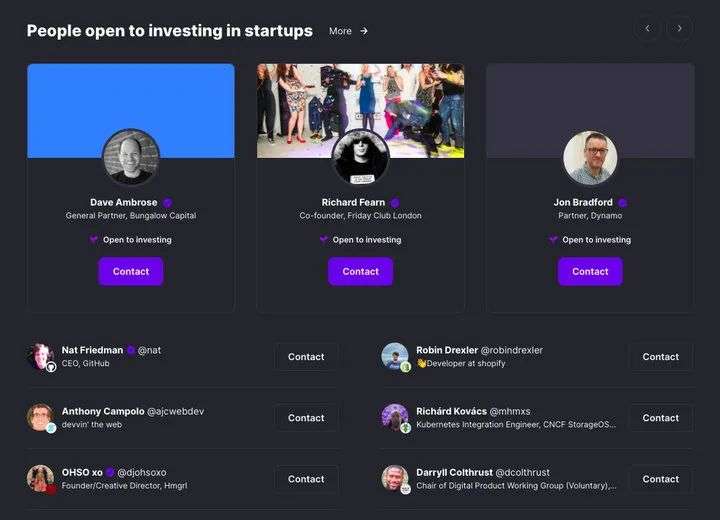Open Robin Drexler's avatar

tap(395, 356)
